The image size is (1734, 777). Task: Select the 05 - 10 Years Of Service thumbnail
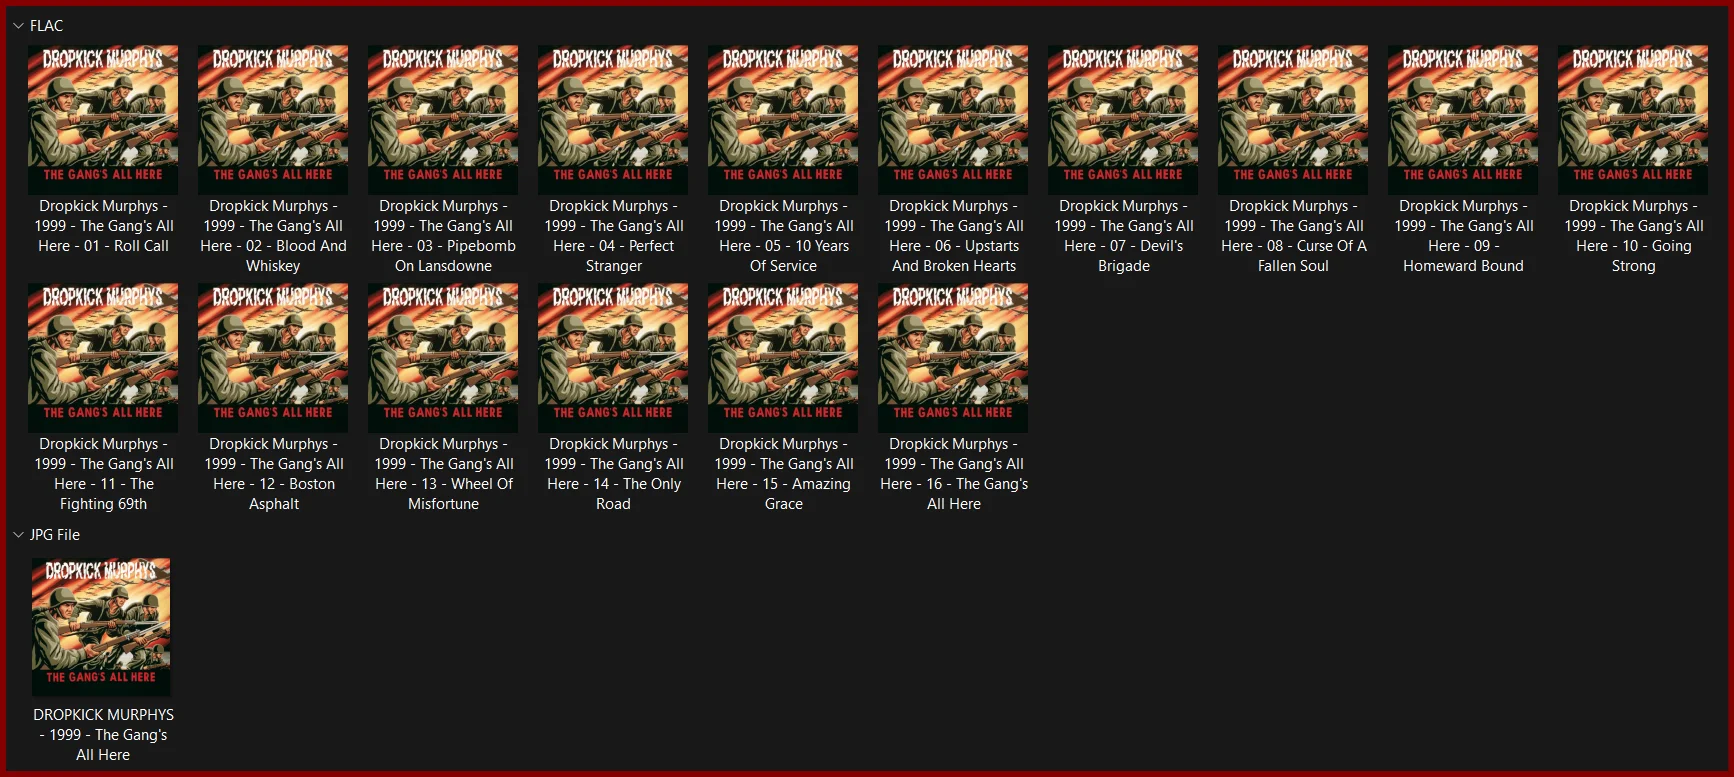coord(783,119)
